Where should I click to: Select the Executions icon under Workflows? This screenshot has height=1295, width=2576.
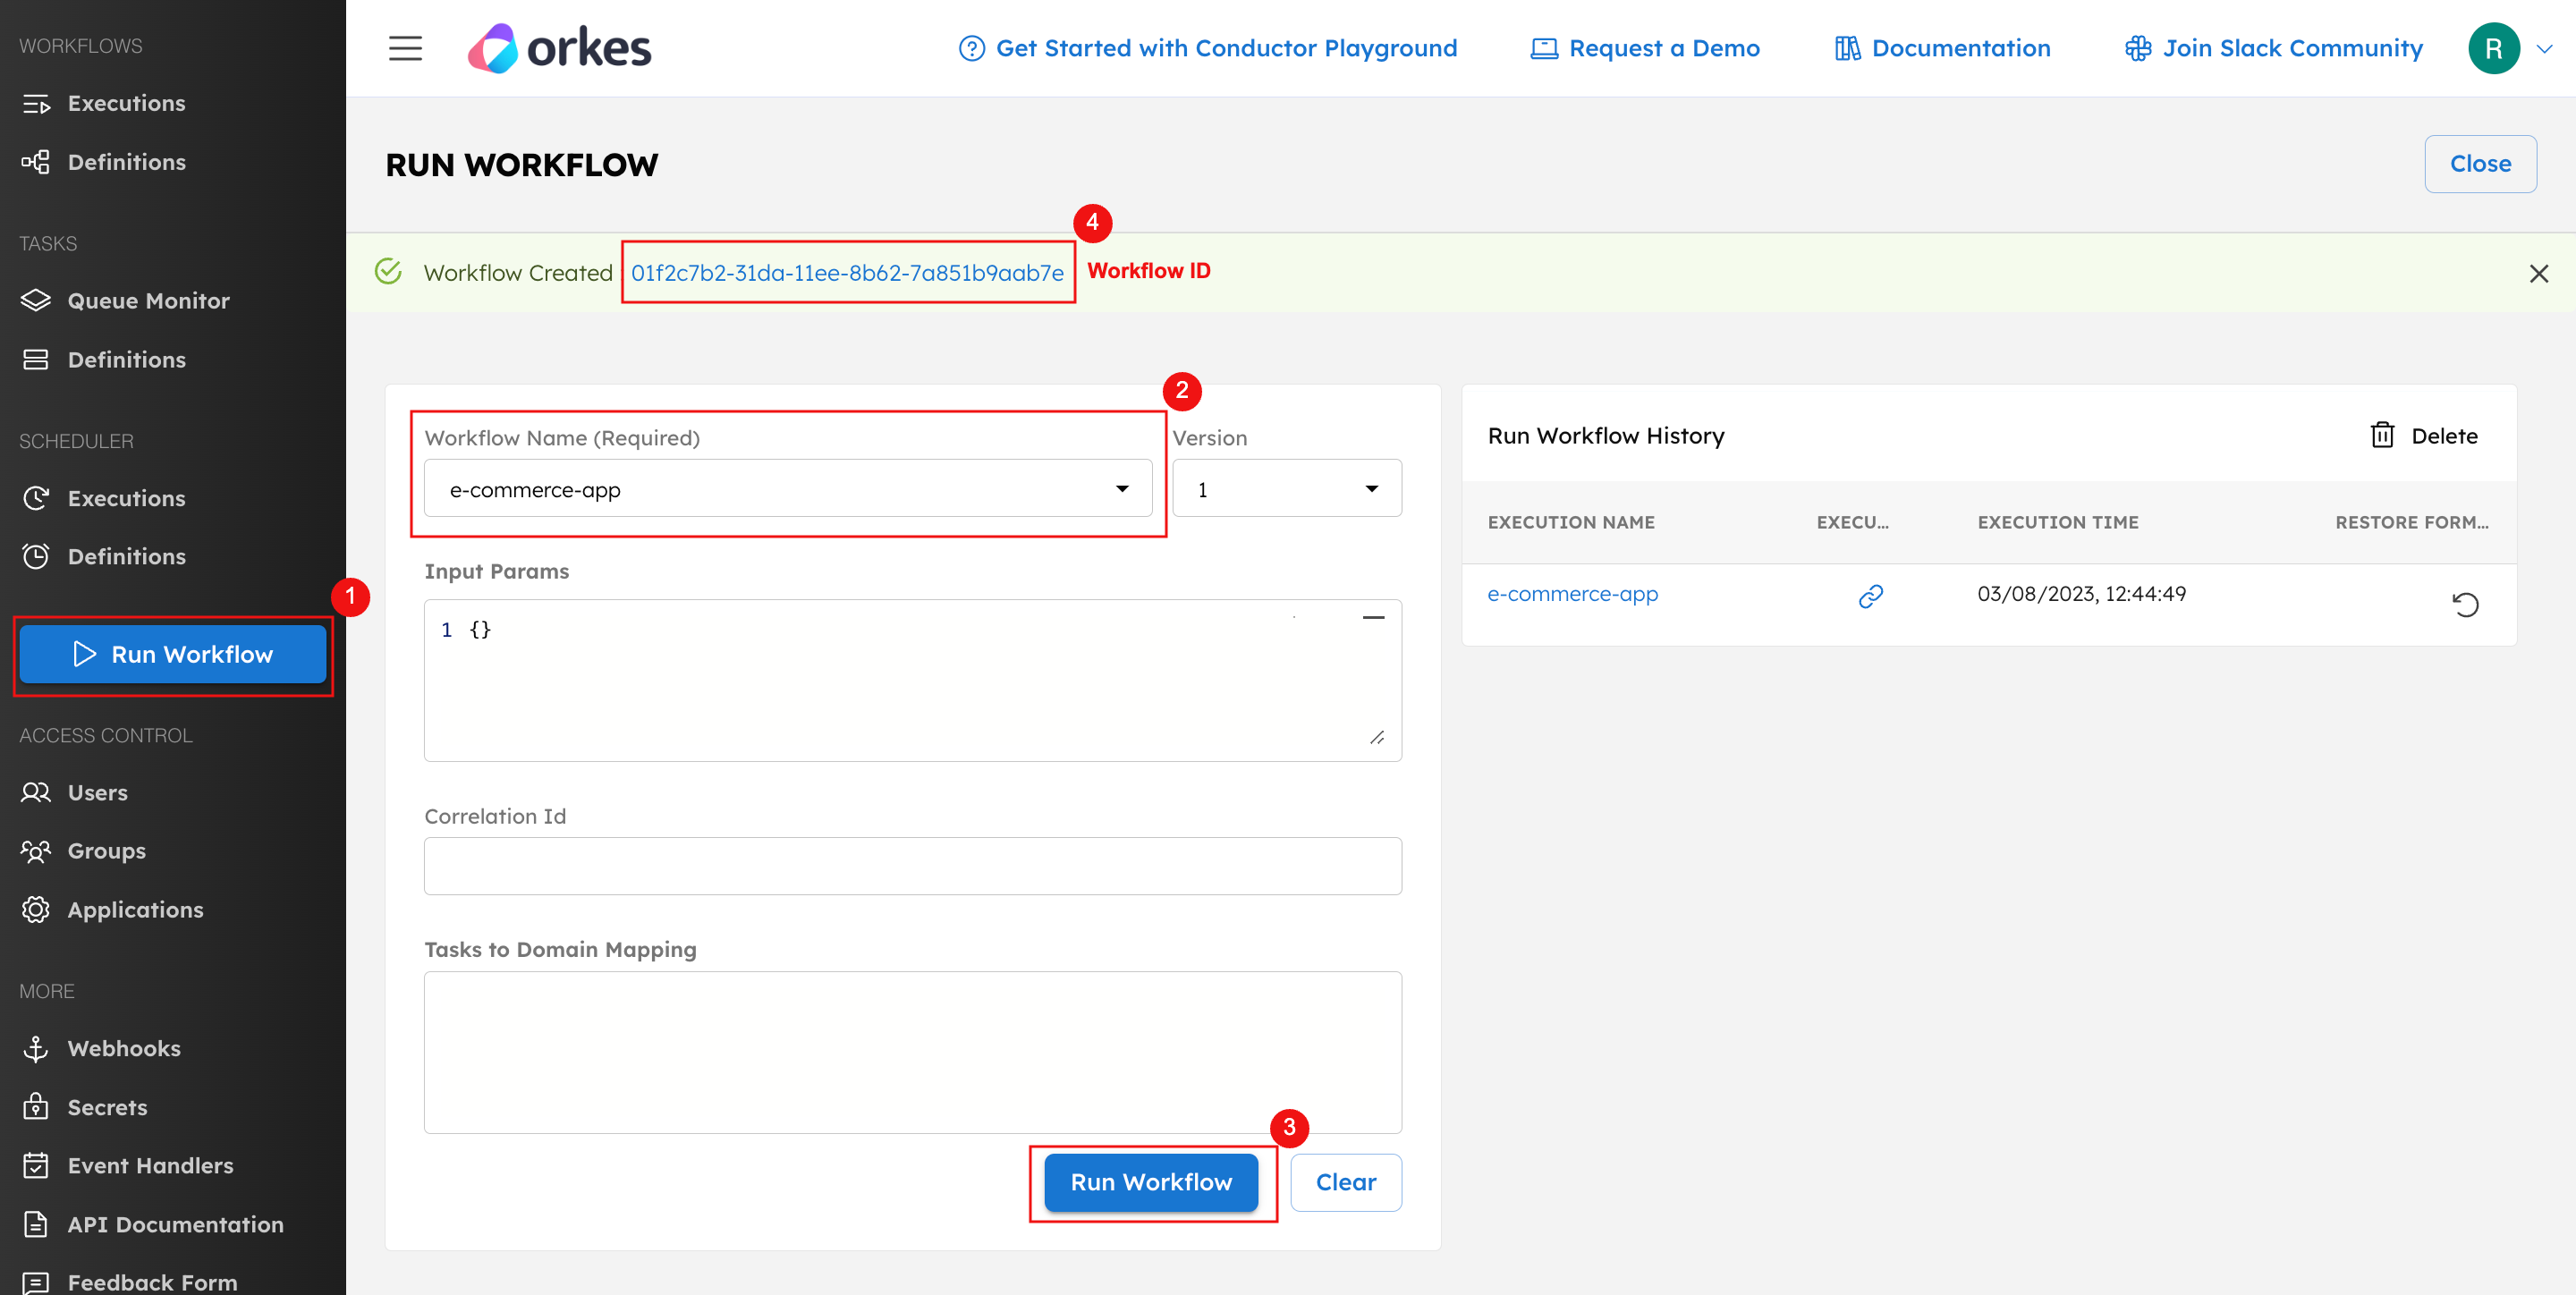126,102
